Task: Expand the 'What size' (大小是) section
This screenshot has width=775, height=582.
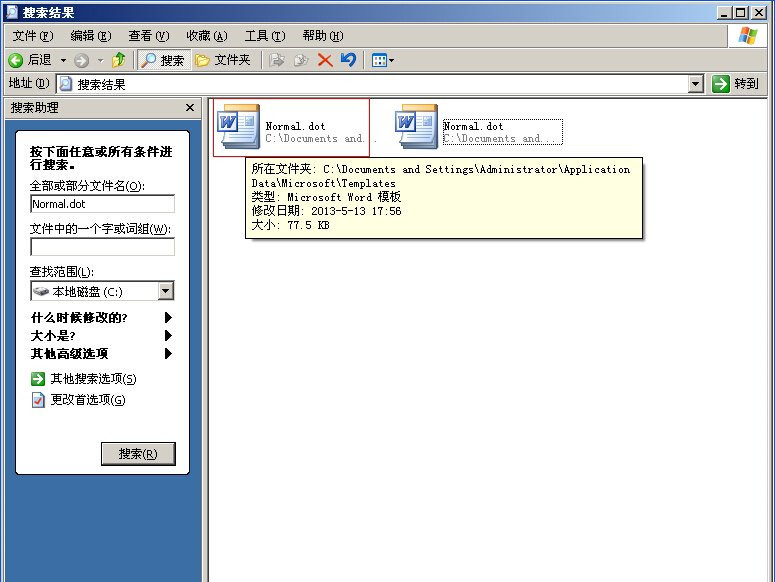Action: coord(168,336)
